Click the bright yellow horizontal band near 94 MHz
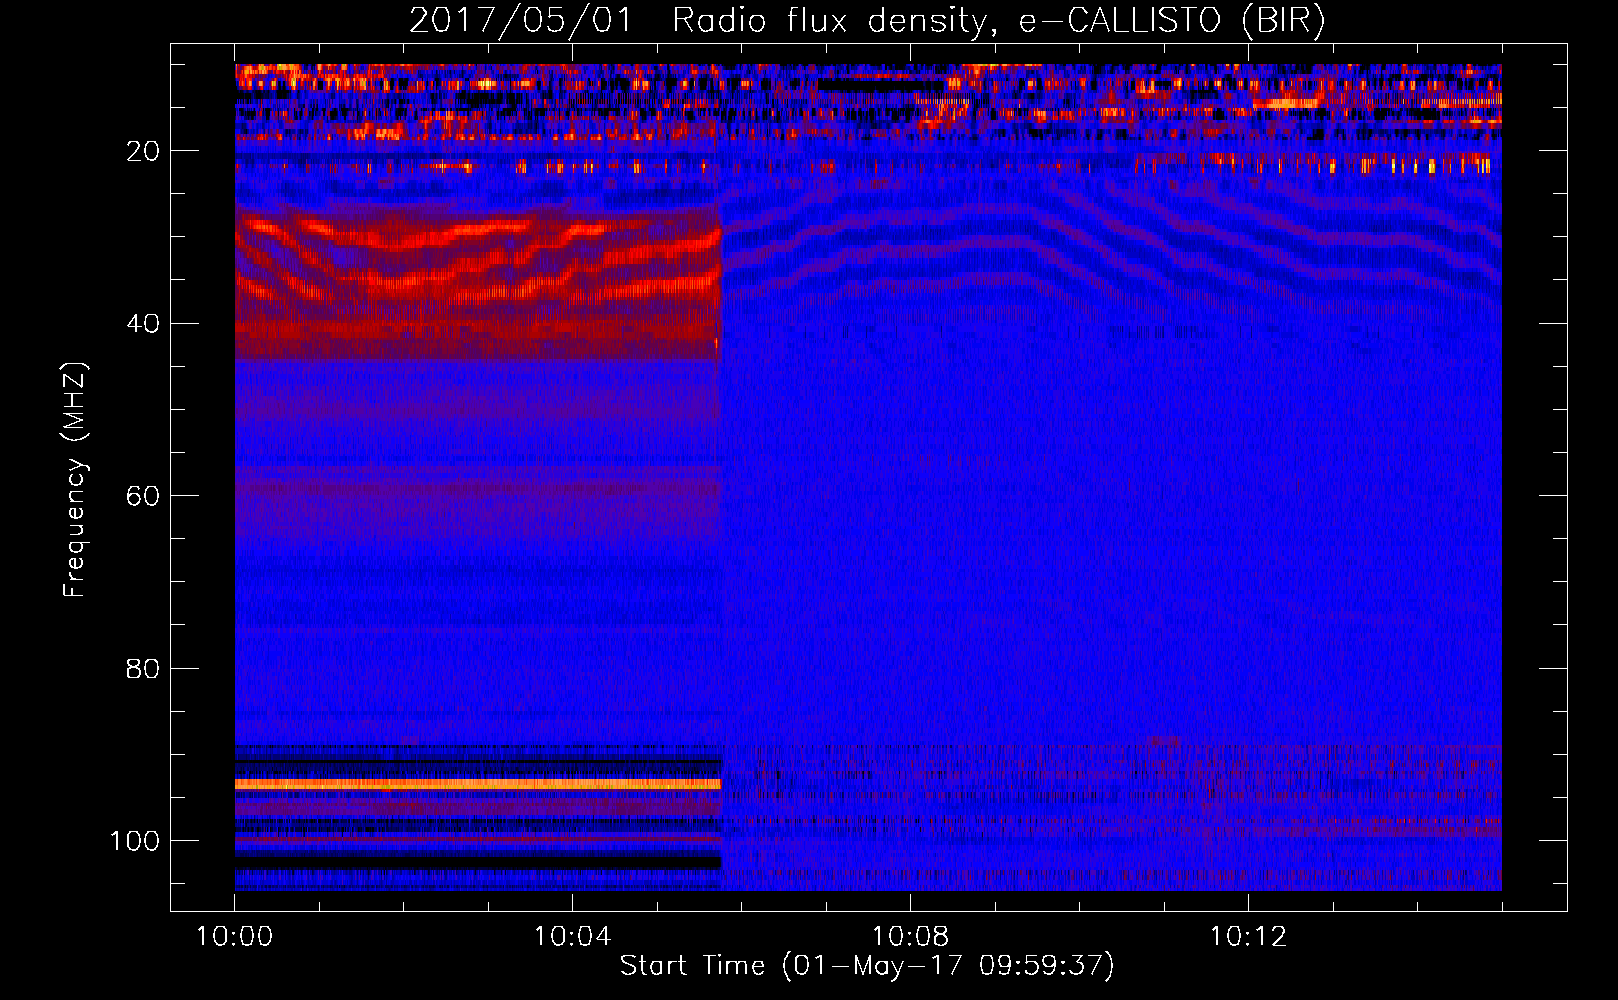Image resolution: width=1618 pixels, height=1000 pixels. click(x=478, y=785)
